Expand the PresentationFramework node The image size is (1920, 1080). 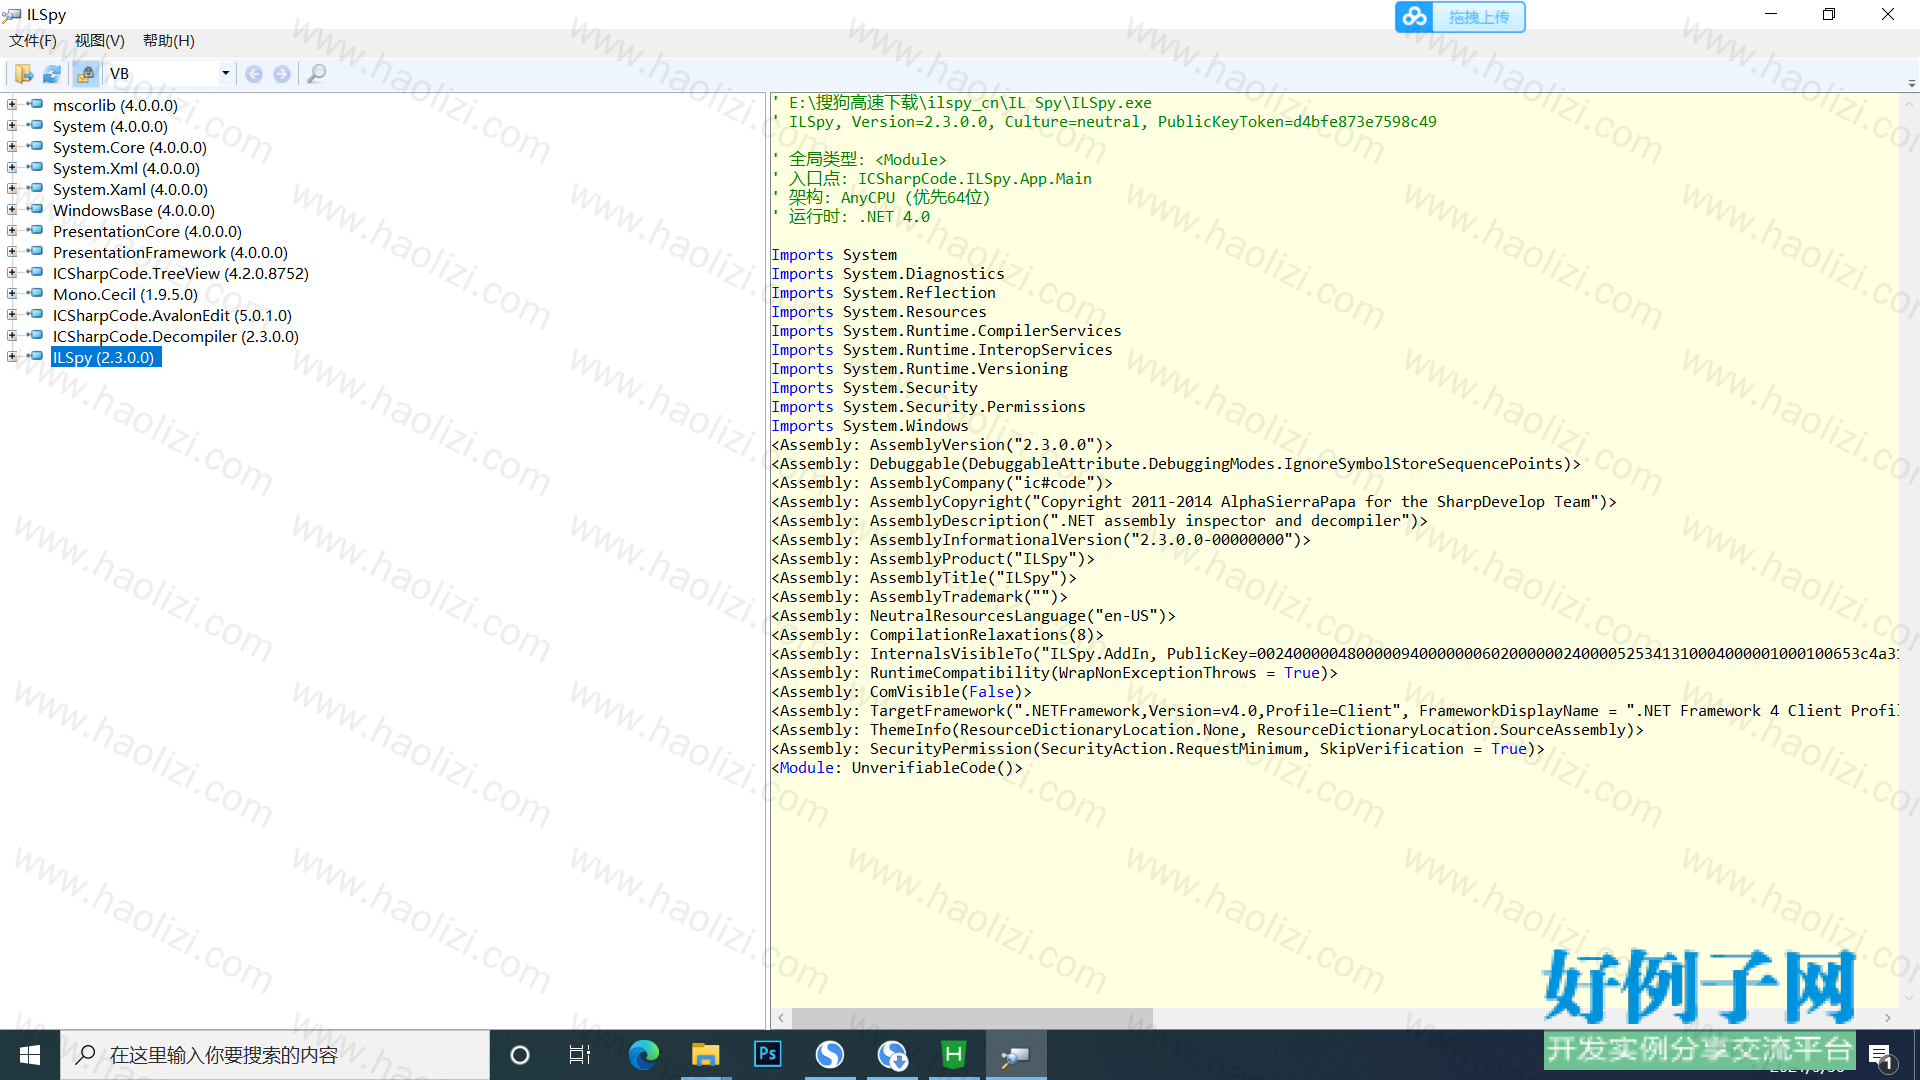pos(12,251)
